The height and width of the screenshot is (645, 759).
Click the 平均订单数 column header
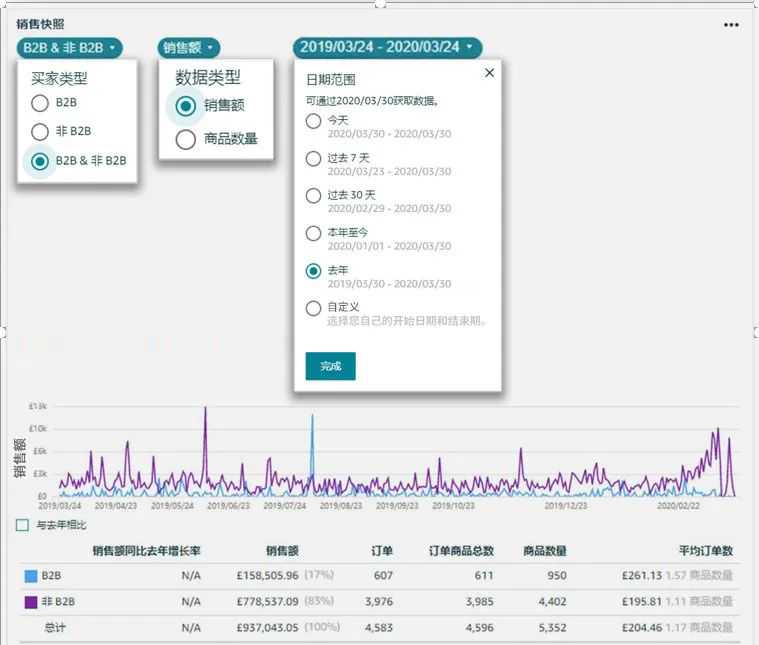(706, 551)
